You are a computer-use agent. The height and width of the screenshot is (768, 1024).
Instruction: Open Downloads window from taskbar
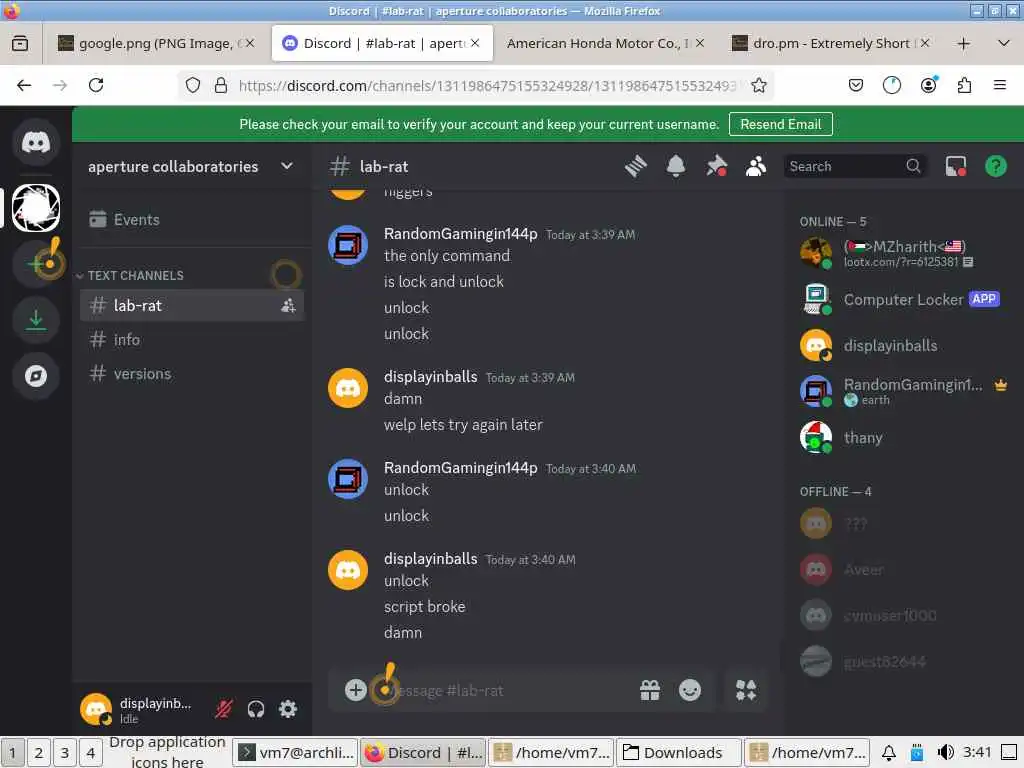[x=679, y=753]
